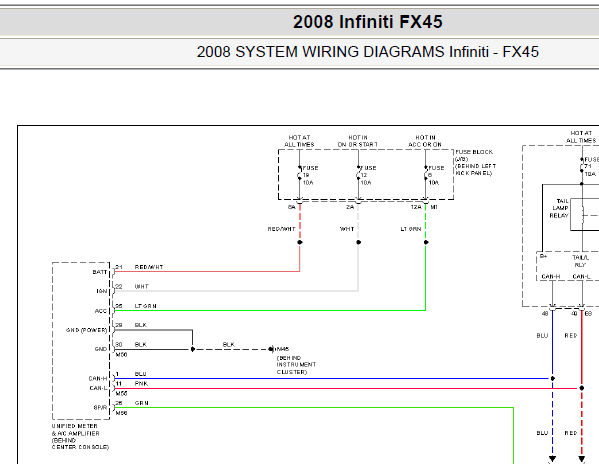This screenshot has width=599, height=464.
Task: Click the splice dot on the LT GRN wire
Action: click(x=426, y=242)
